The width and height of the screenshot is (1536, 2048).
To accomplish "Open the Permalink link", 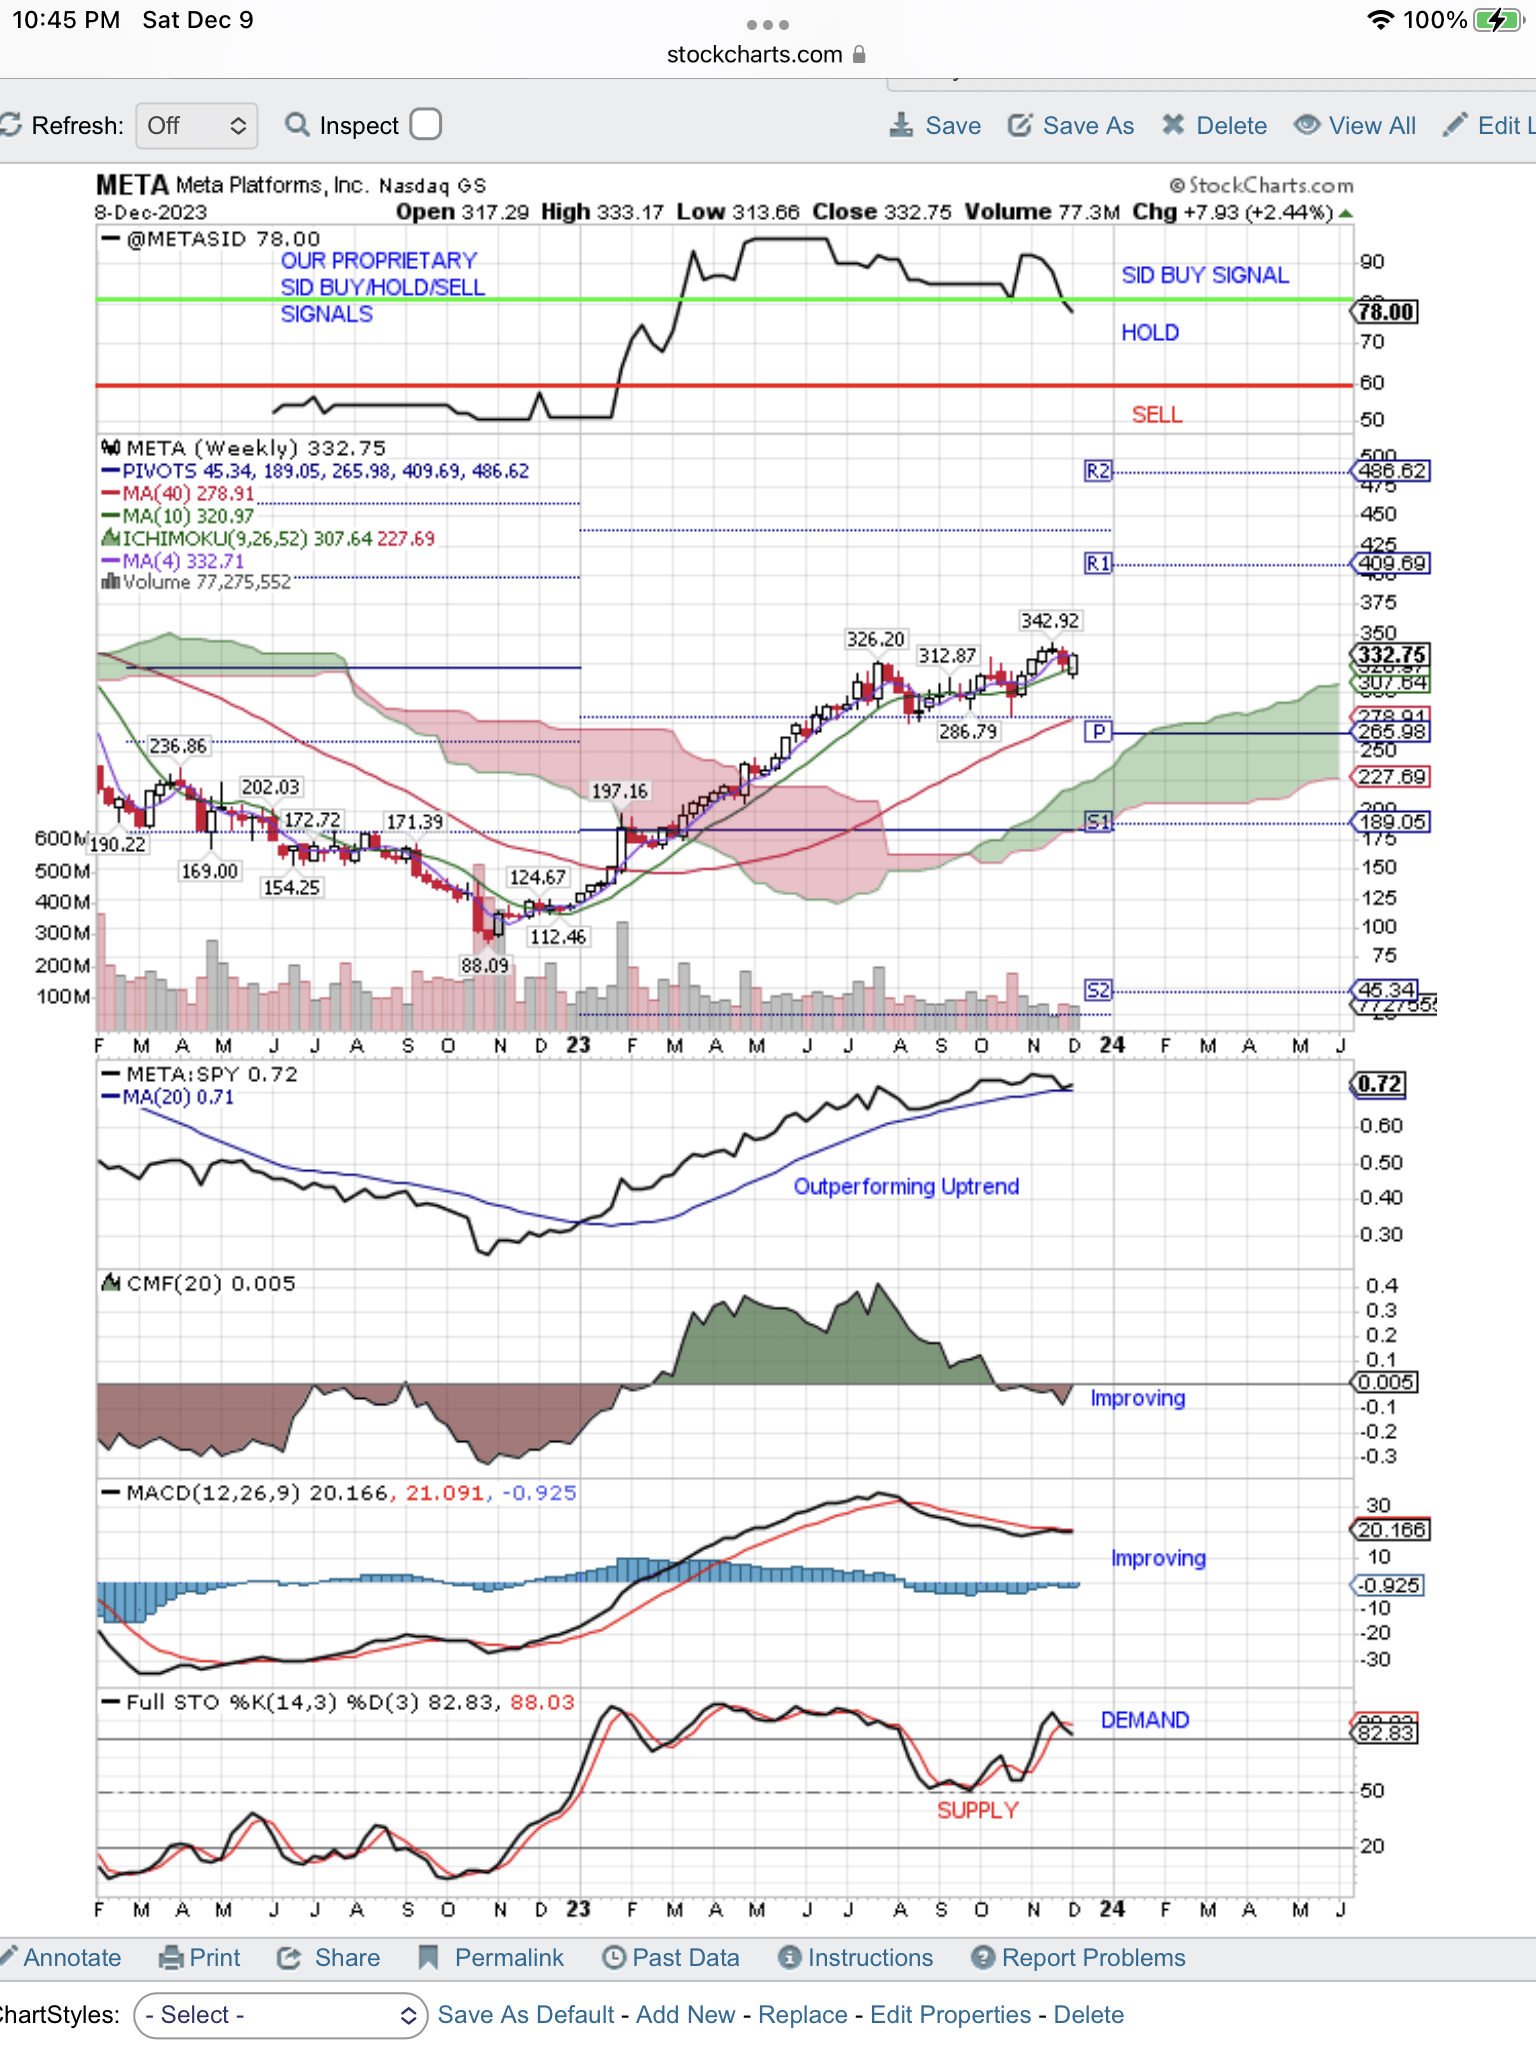I will tap(509, 1957).
